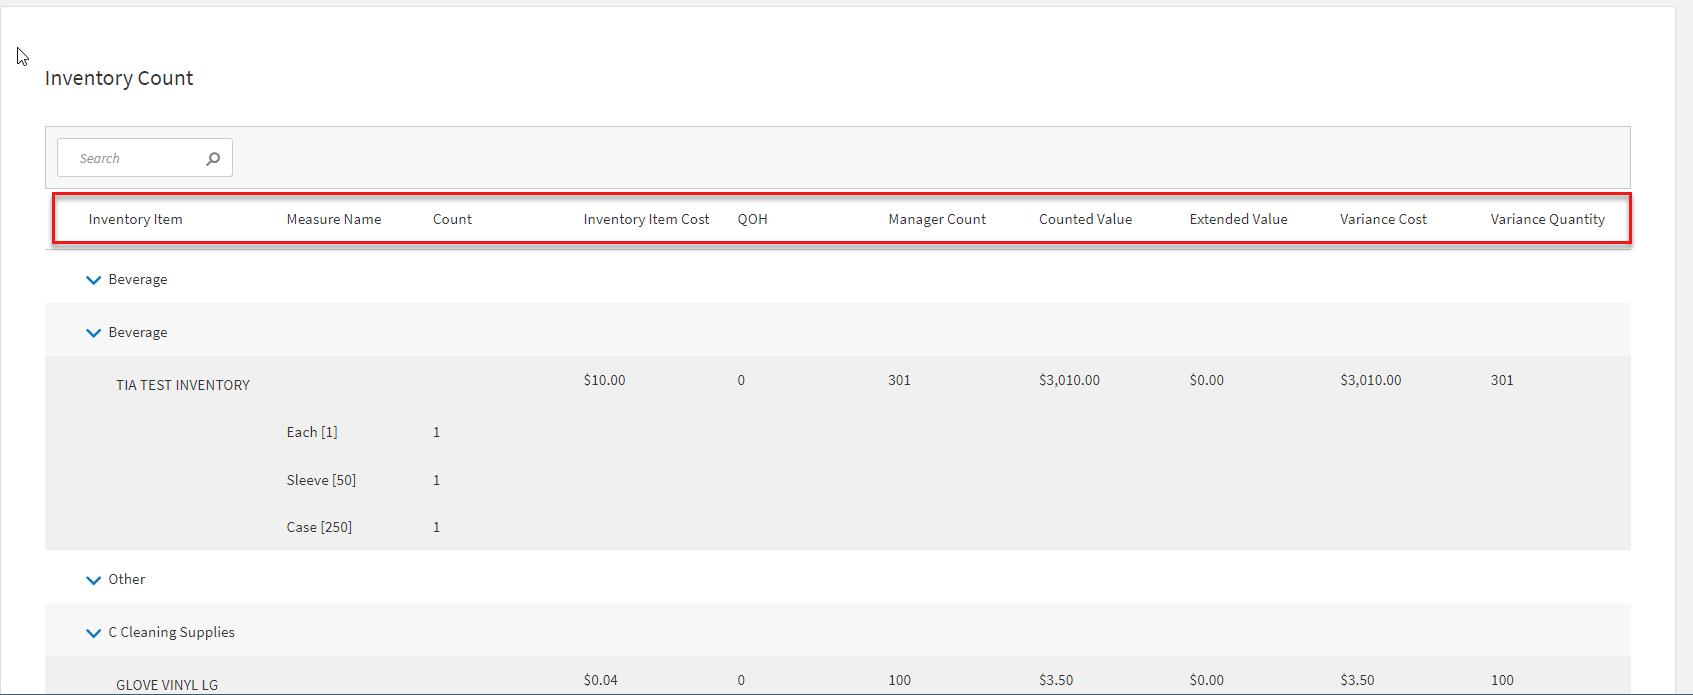Viewport: 1693px width, 695px height.
Task: Click the Counted Value column header
Action: [1085, 219]
